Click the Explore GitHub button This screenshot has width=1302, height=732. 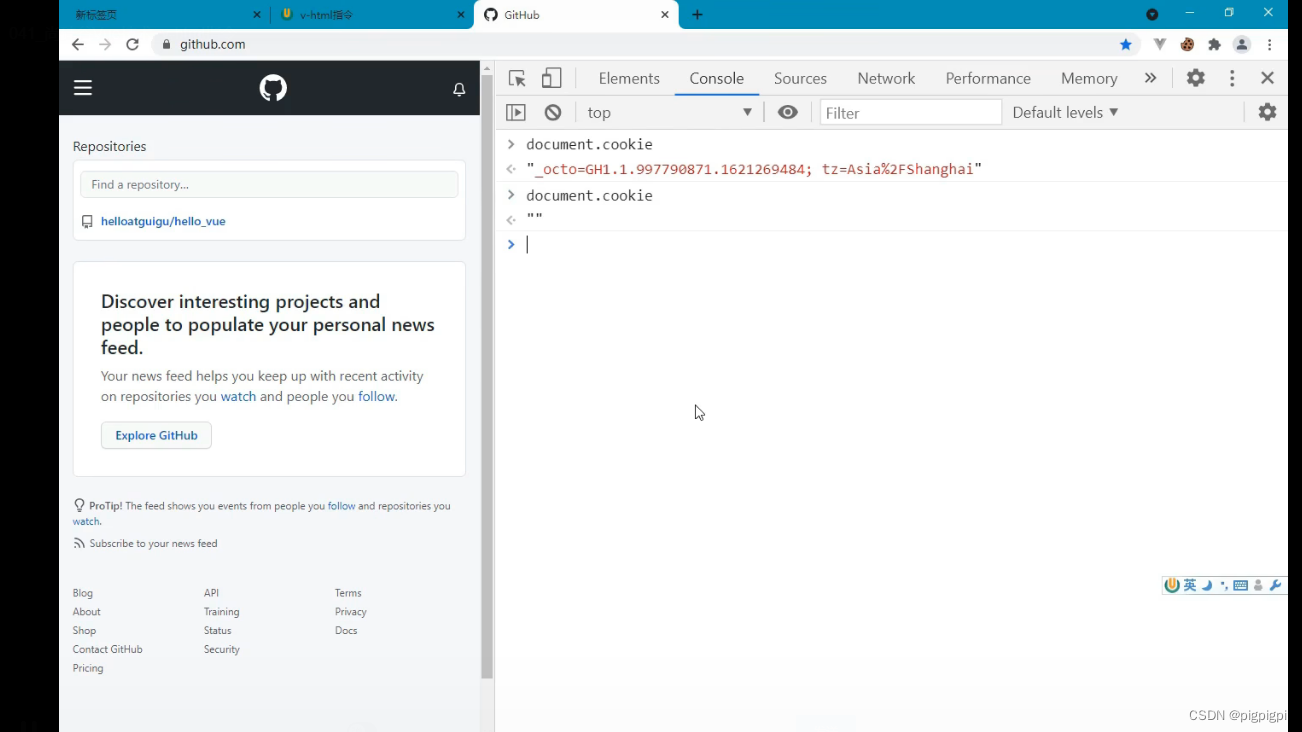(156, 435)
